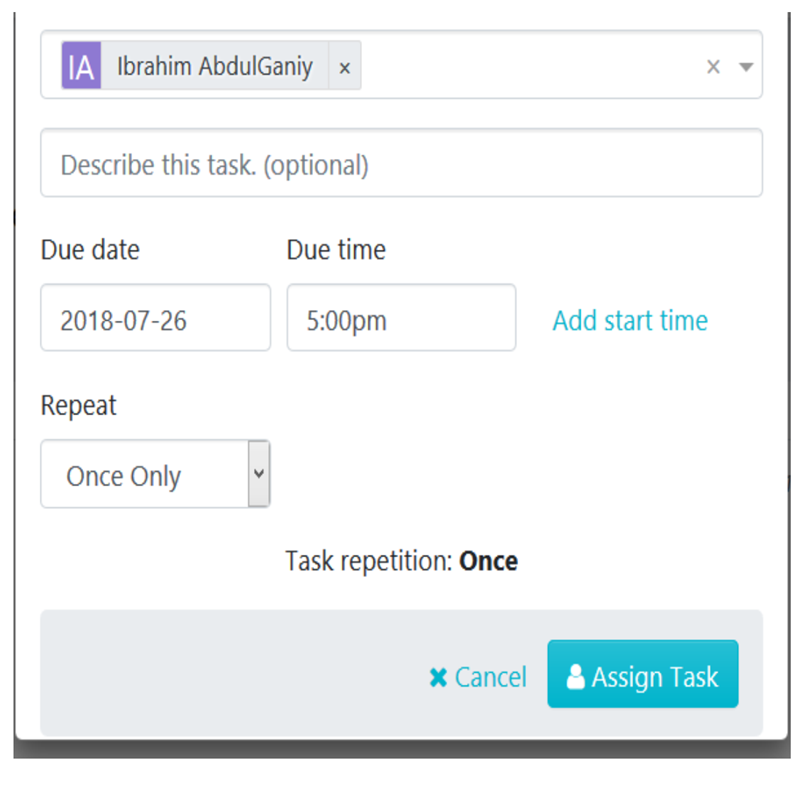Click the person icon in Assign Task

[x=576, y=677]
